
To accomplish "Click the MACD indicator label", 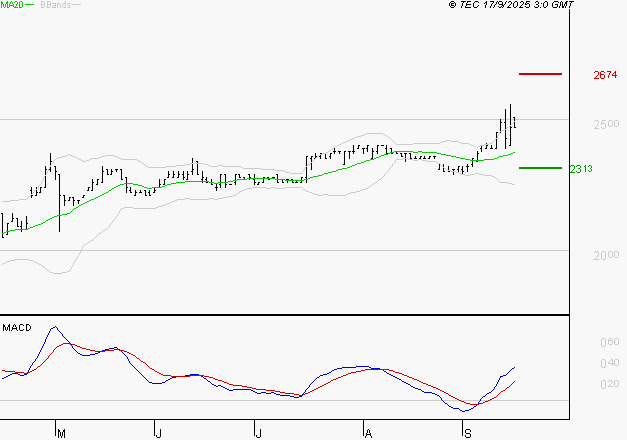I will pos(17,328).
